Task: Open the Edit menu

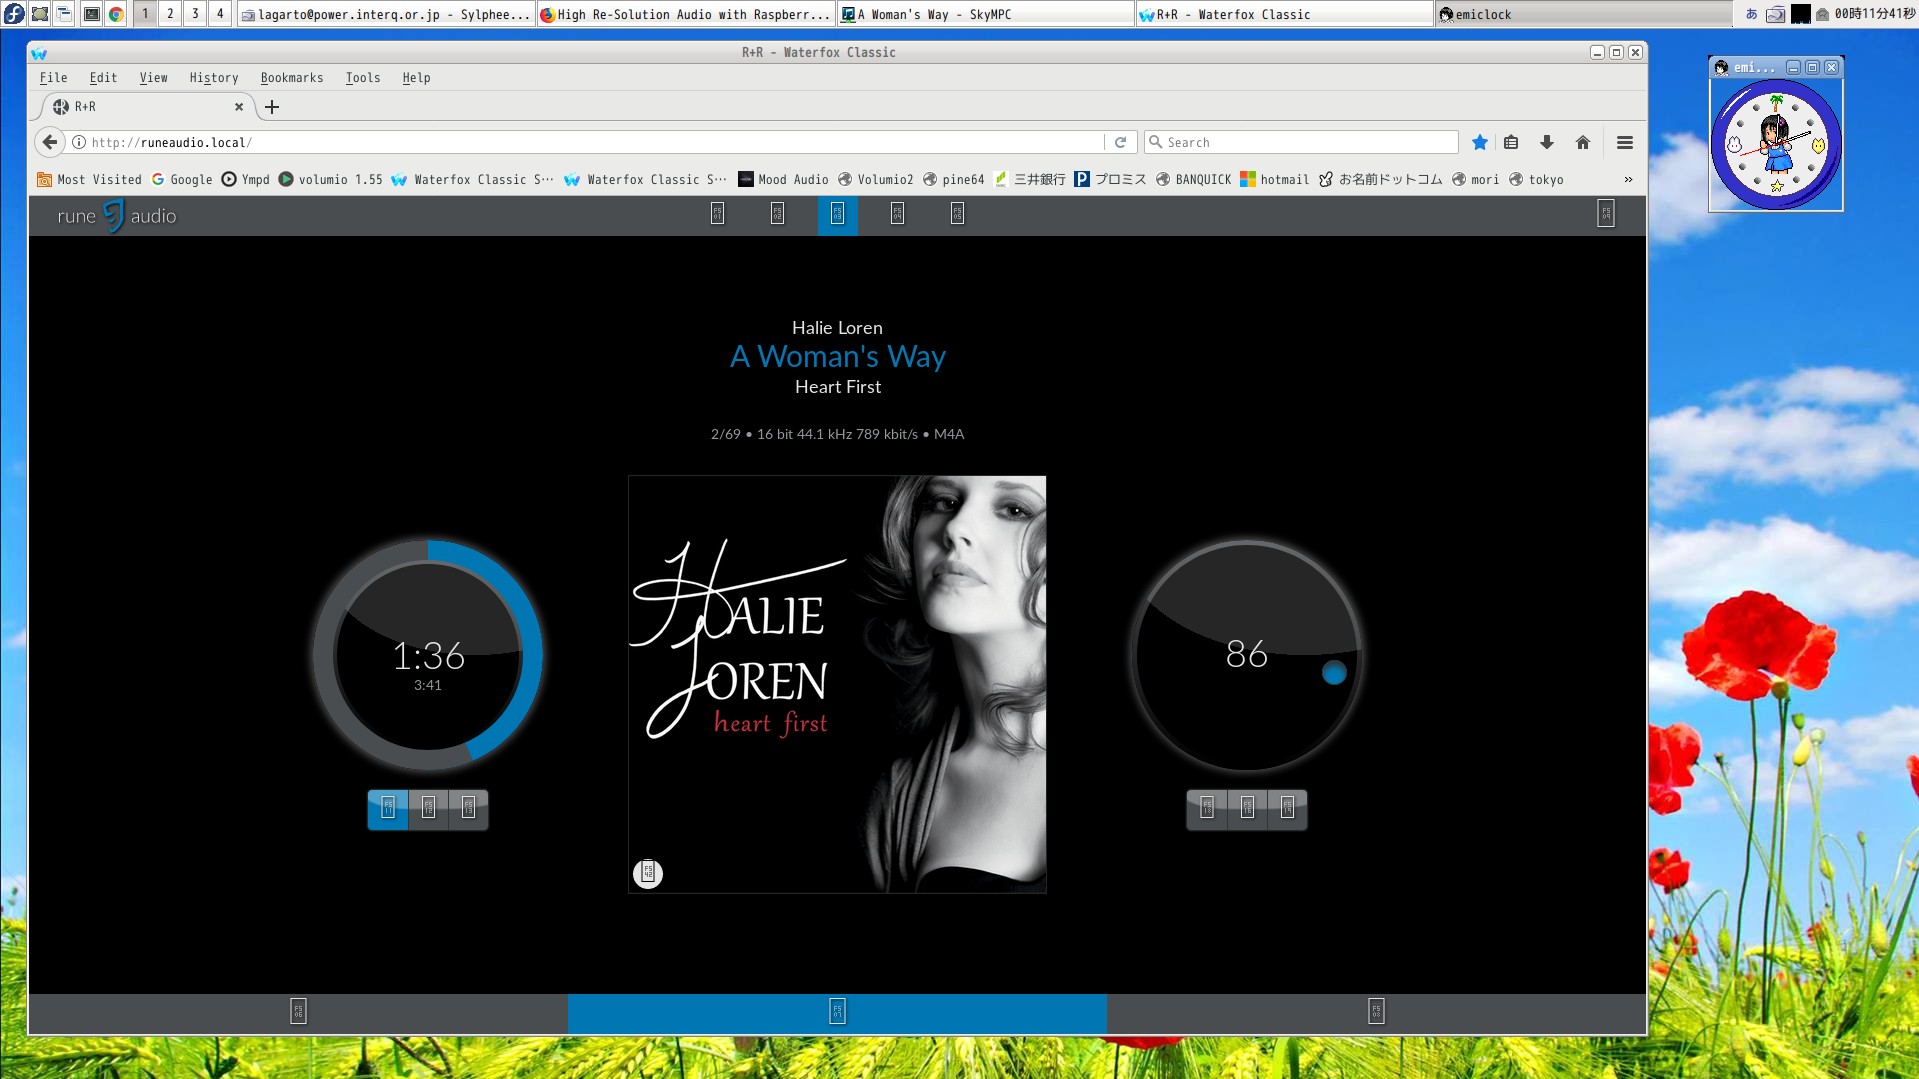Action: [103, 78]
